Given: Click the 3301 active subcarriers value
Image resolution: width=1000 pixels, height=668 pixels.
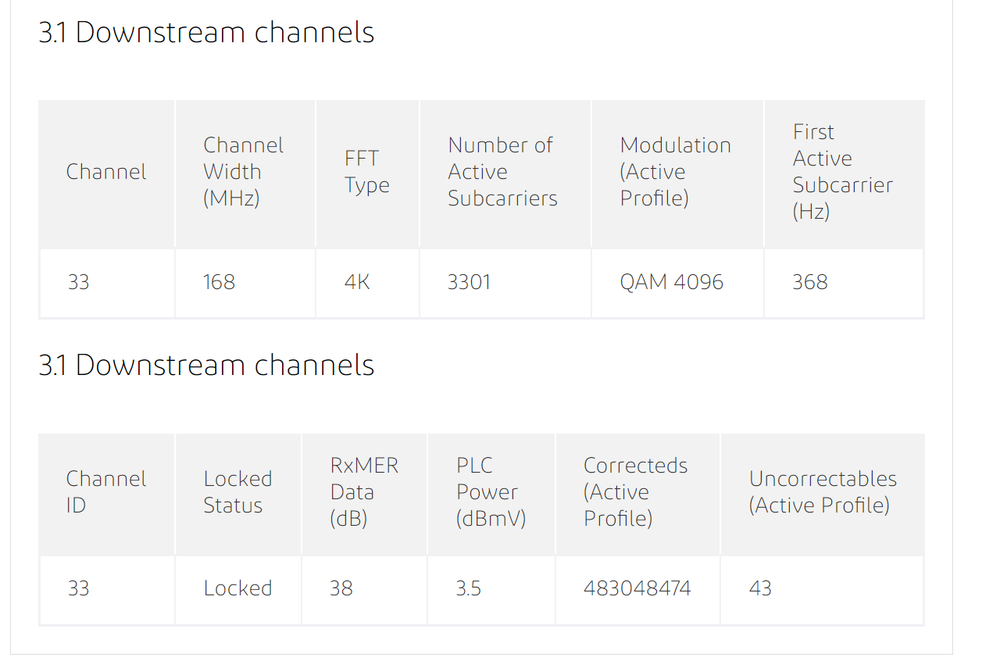Looking at the screenshot, I should [469, 282].
